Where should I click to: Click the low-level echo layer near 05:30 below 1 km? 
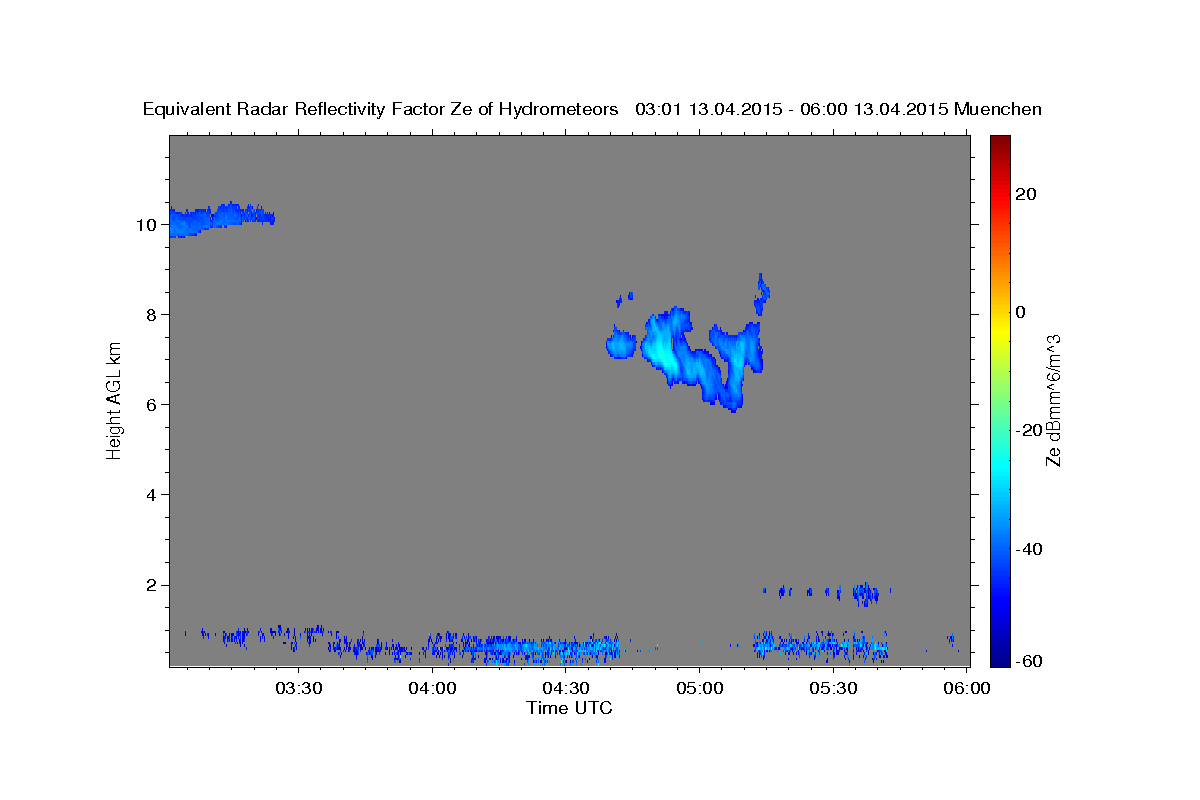[x=820, y=645]
